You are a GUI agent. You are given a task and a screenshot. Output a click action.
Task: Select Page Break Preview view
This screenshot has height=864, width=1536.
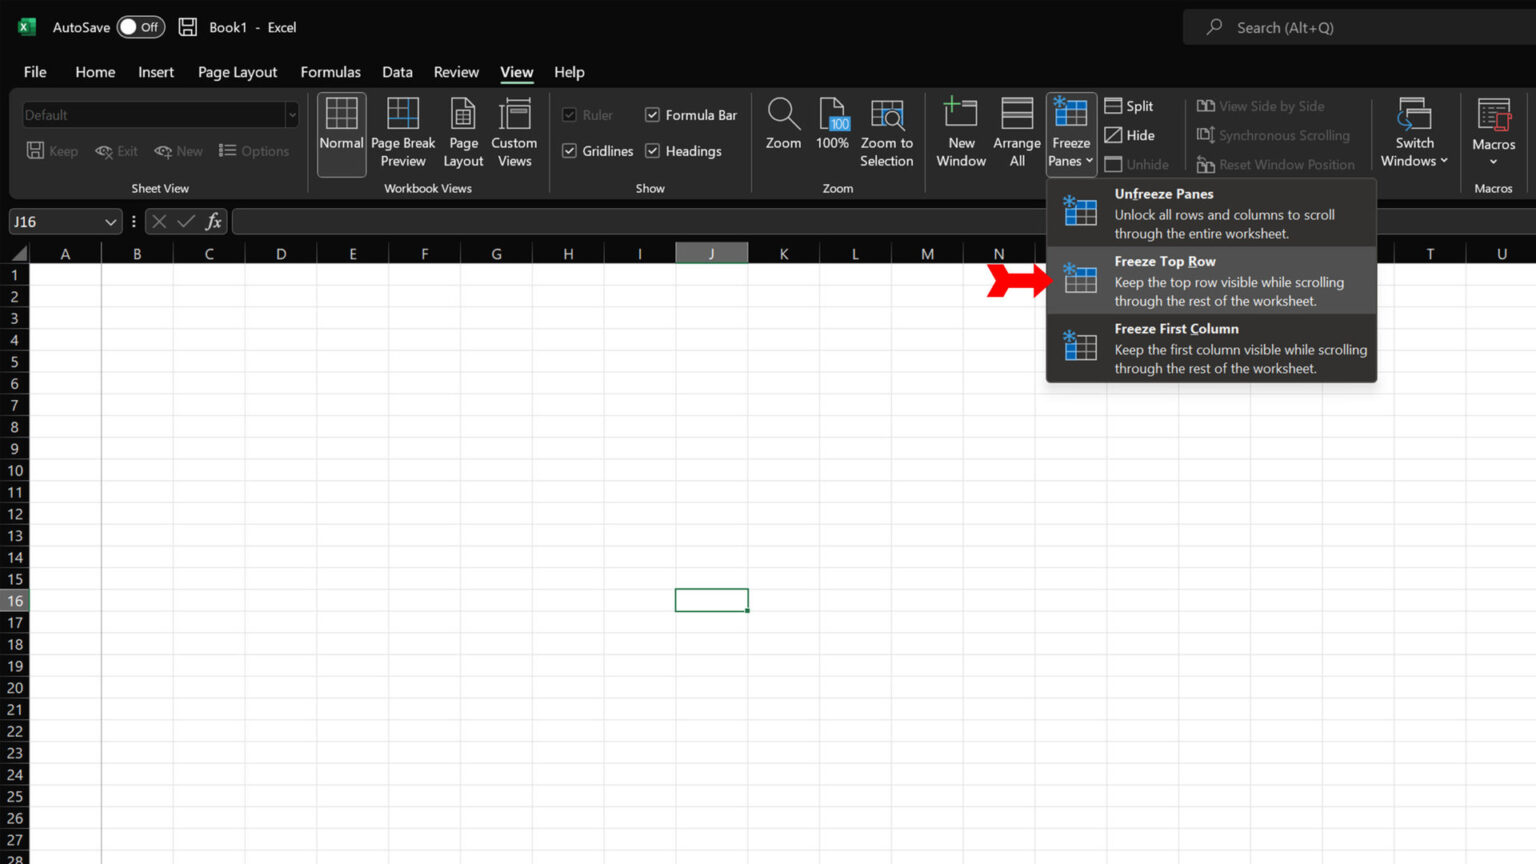coord(403,131)
